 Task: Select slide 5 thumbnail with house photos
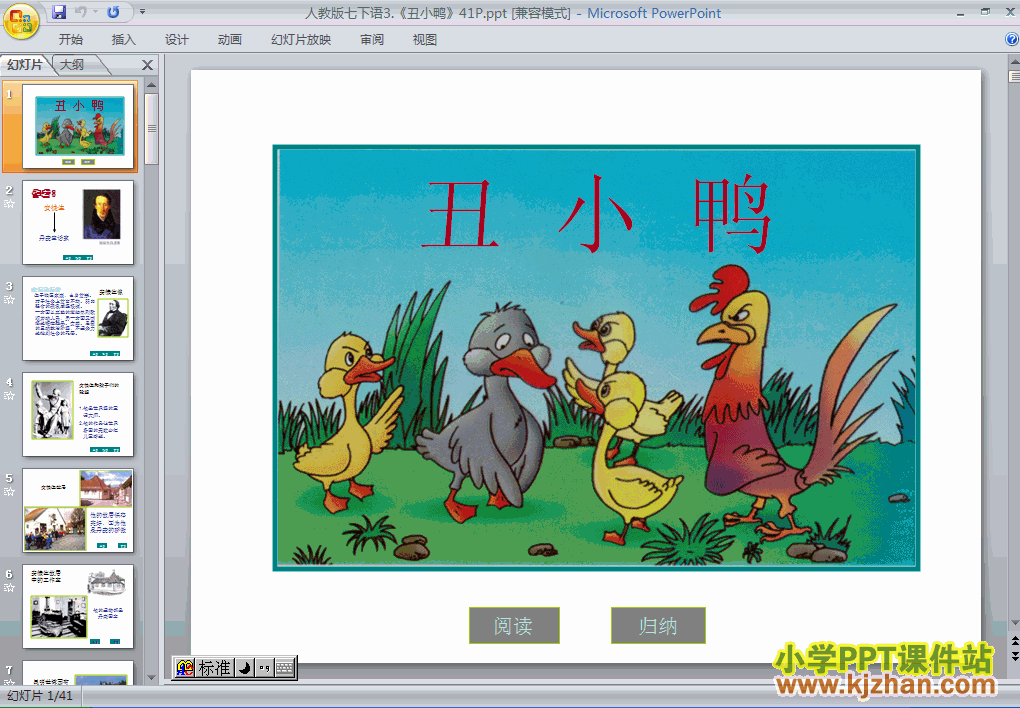[x=78, y=510]
